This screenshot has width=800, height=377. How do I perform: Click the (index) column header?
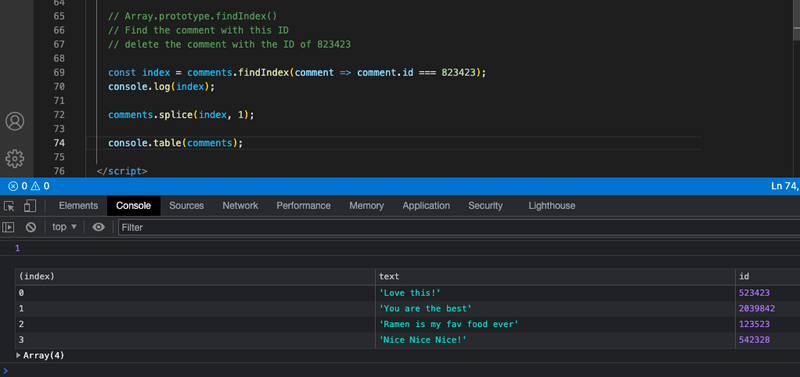click(195, 276)
